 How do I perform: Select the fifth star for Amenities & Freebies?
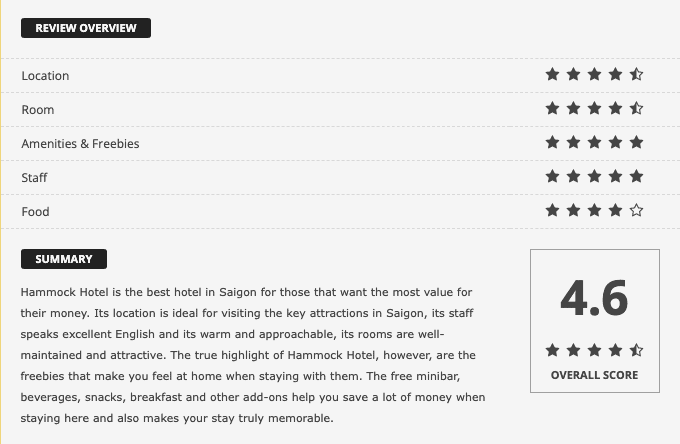pos(636,142)
